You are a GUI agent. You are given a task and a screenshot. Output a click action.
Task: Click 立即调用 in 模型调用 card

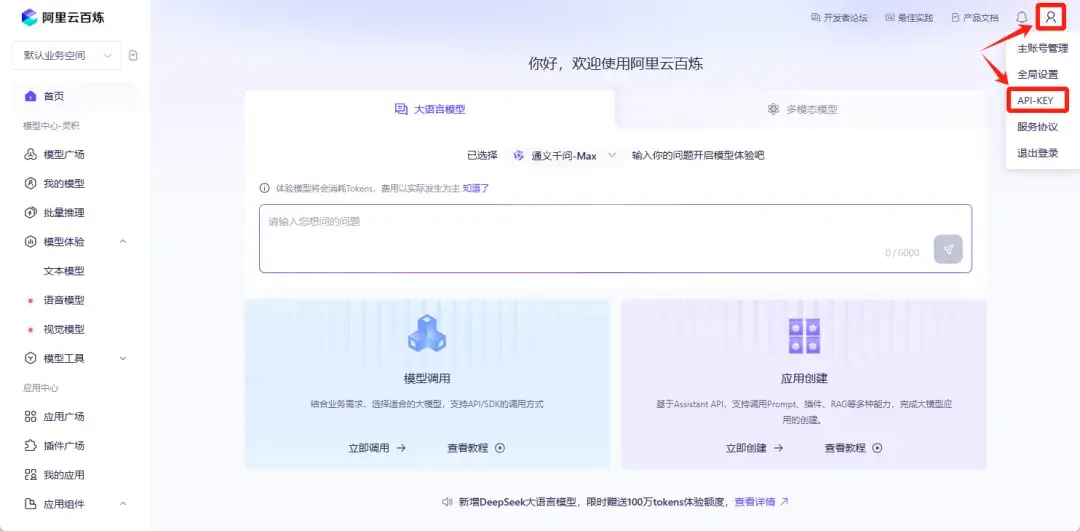tap(377, 448)
